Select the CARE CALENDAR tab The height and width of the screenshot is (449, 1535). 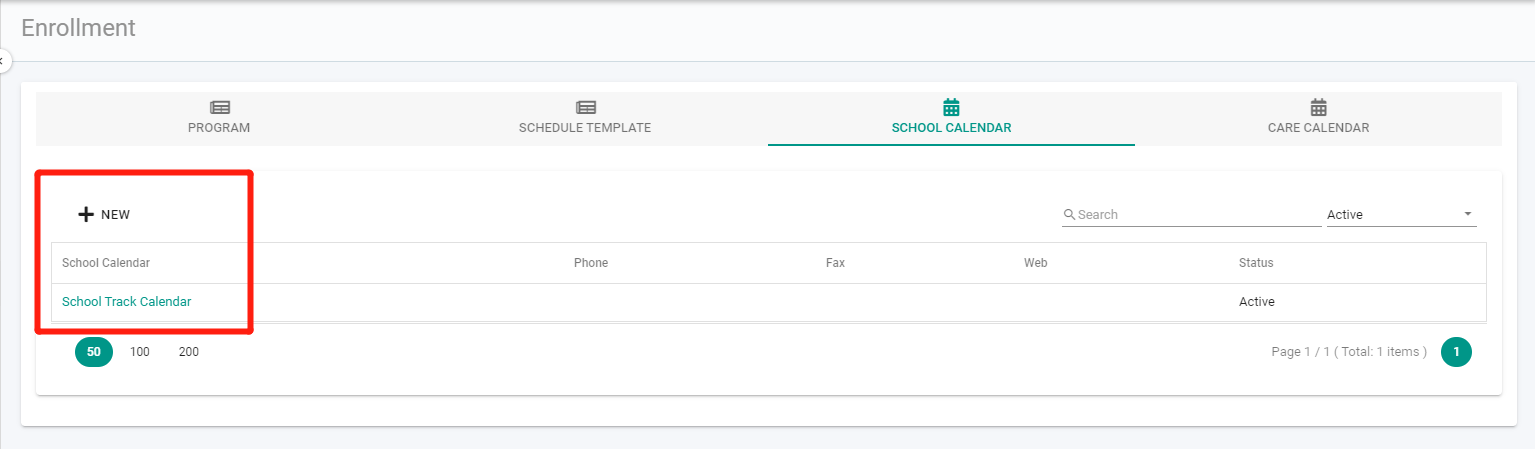1318,118
